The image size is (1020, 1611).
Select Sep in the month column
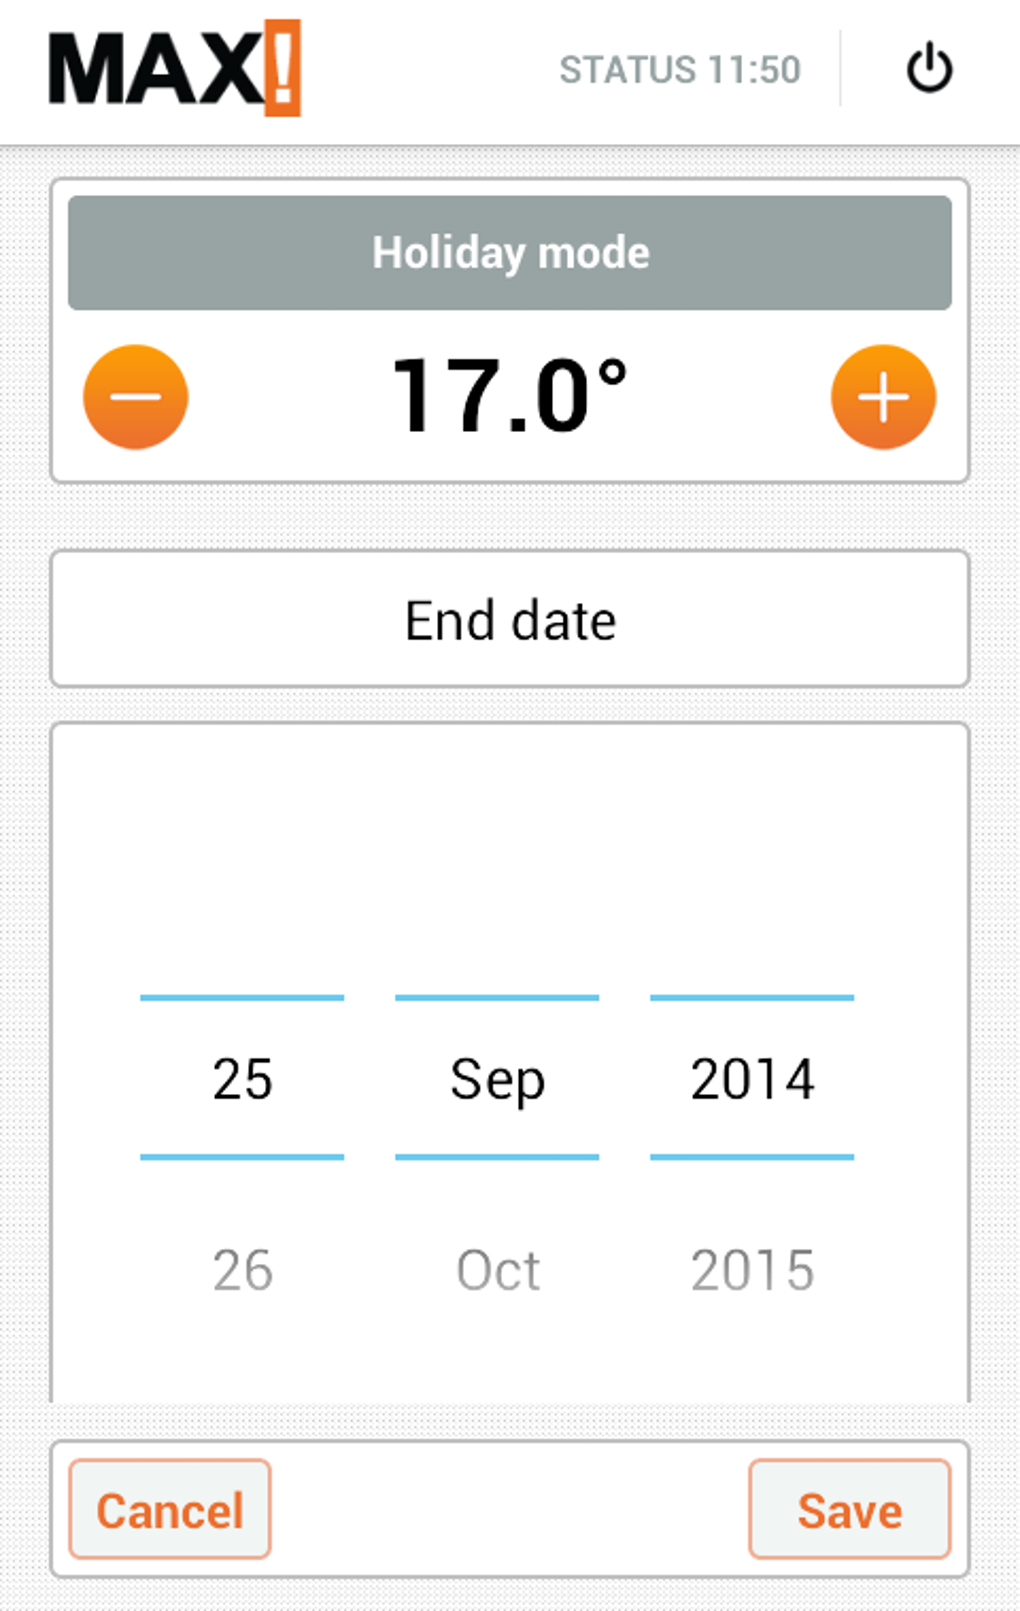point(497,1078)
